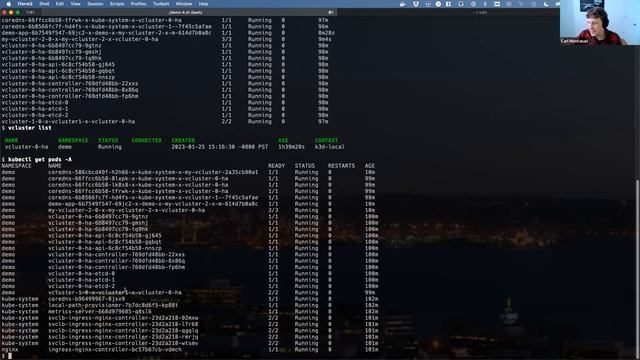Click the '1h39m20s' age value
This screenshot has height=360, width=640.
click(x=291, y=147)
